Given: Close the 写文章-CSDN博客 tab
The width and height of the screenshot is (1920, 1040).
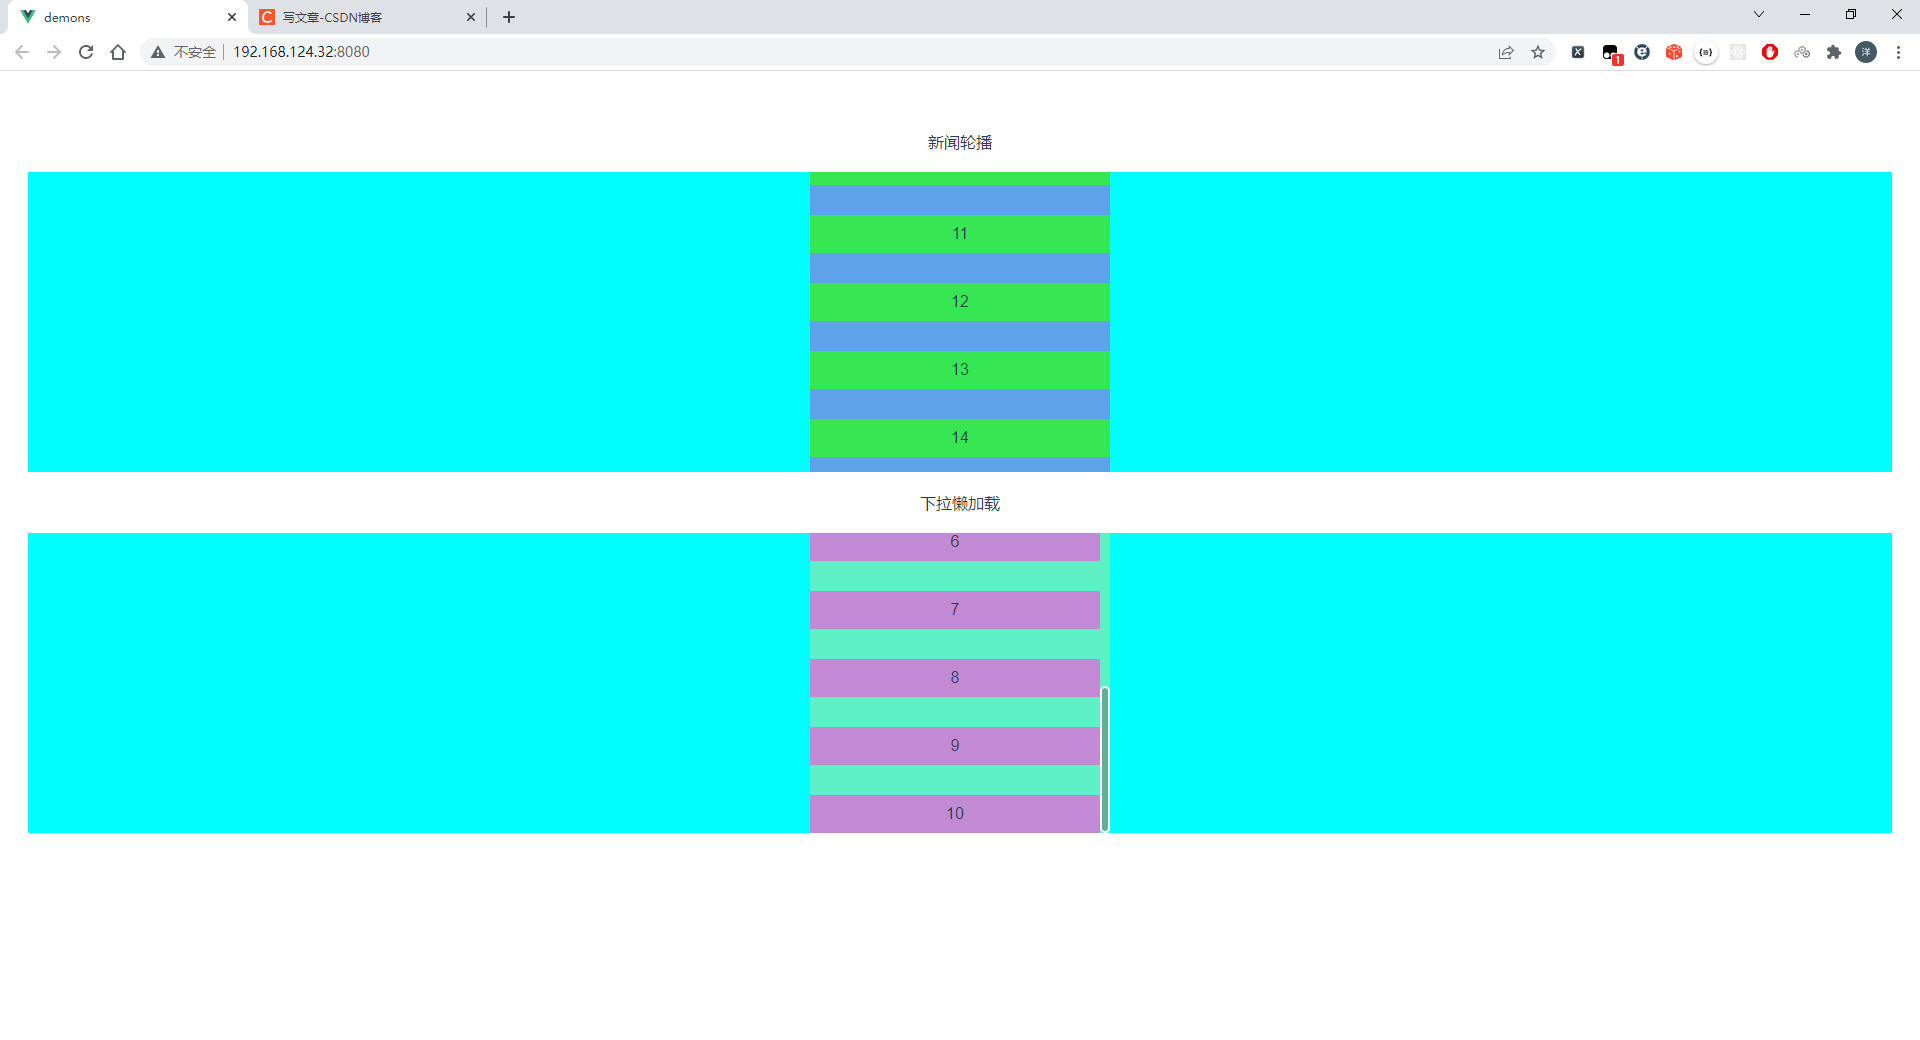Looking at the screenshot, I should pos(471,17).
